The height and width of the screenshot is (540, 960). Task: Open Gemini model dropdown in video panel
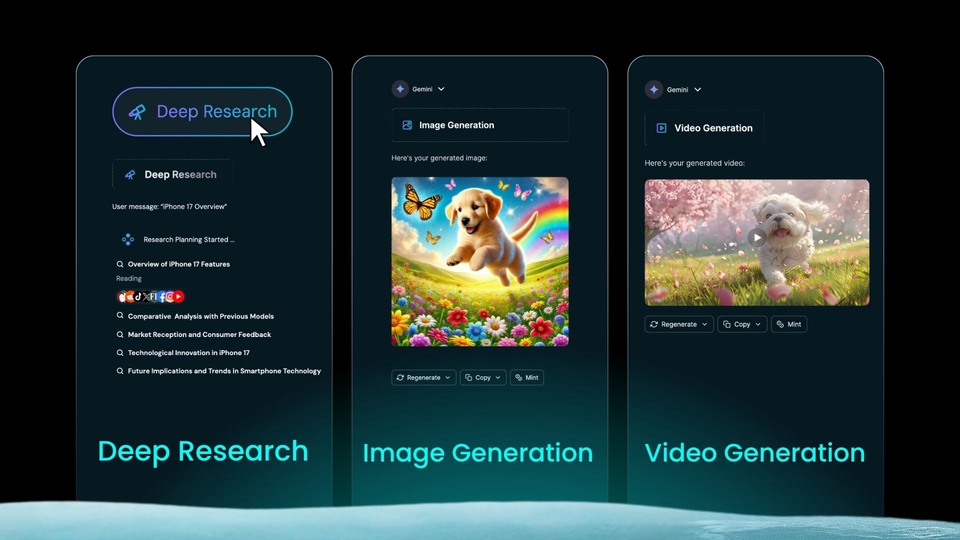(x=697, y=89)
